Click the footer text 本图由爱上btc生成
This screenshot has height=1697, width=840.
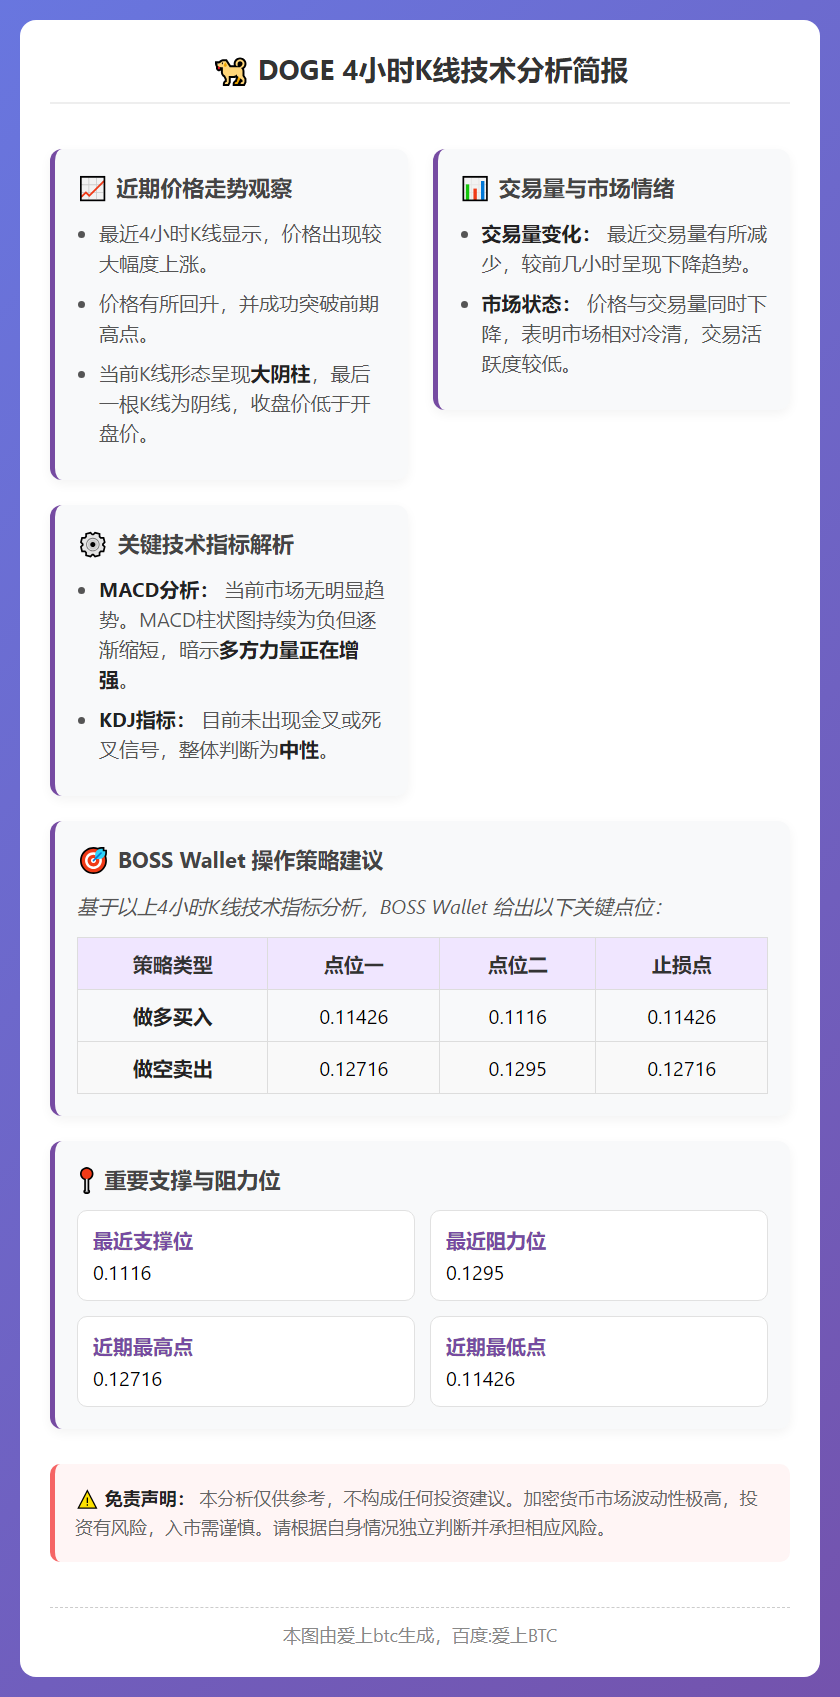359,1636
